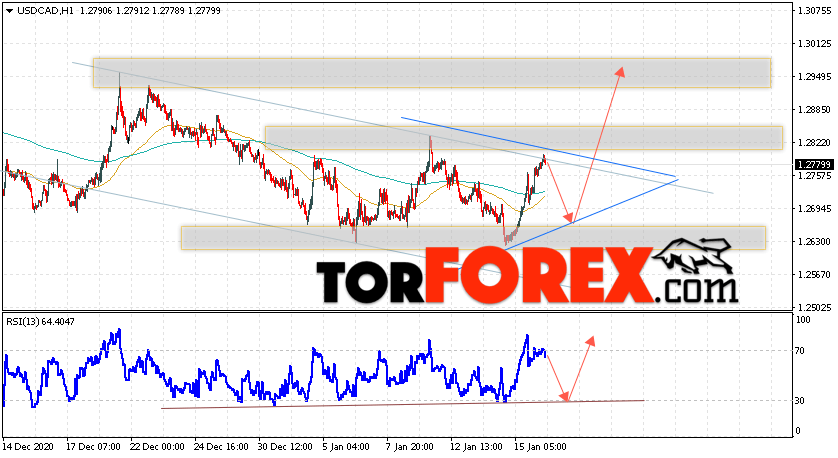Select the 1.30755 price axis label
The image size is (838, 458).
[x=814, y=11]
